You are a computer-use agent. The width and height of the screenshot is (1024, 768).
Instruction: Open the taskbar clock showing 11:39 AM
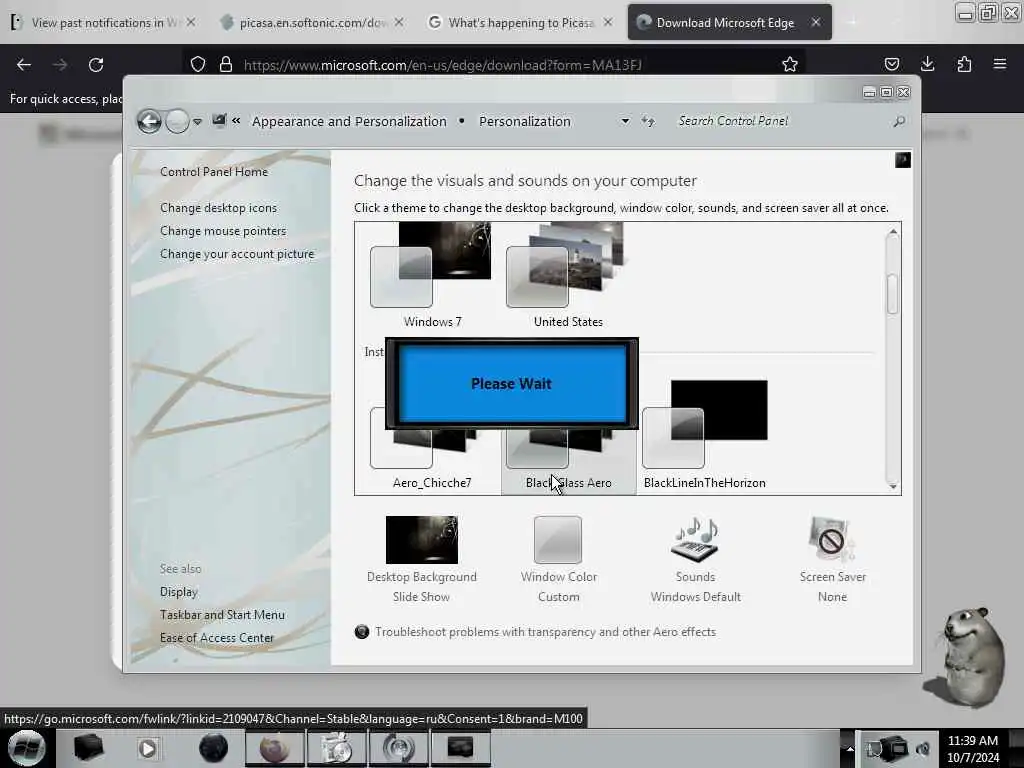coord(973,749)
